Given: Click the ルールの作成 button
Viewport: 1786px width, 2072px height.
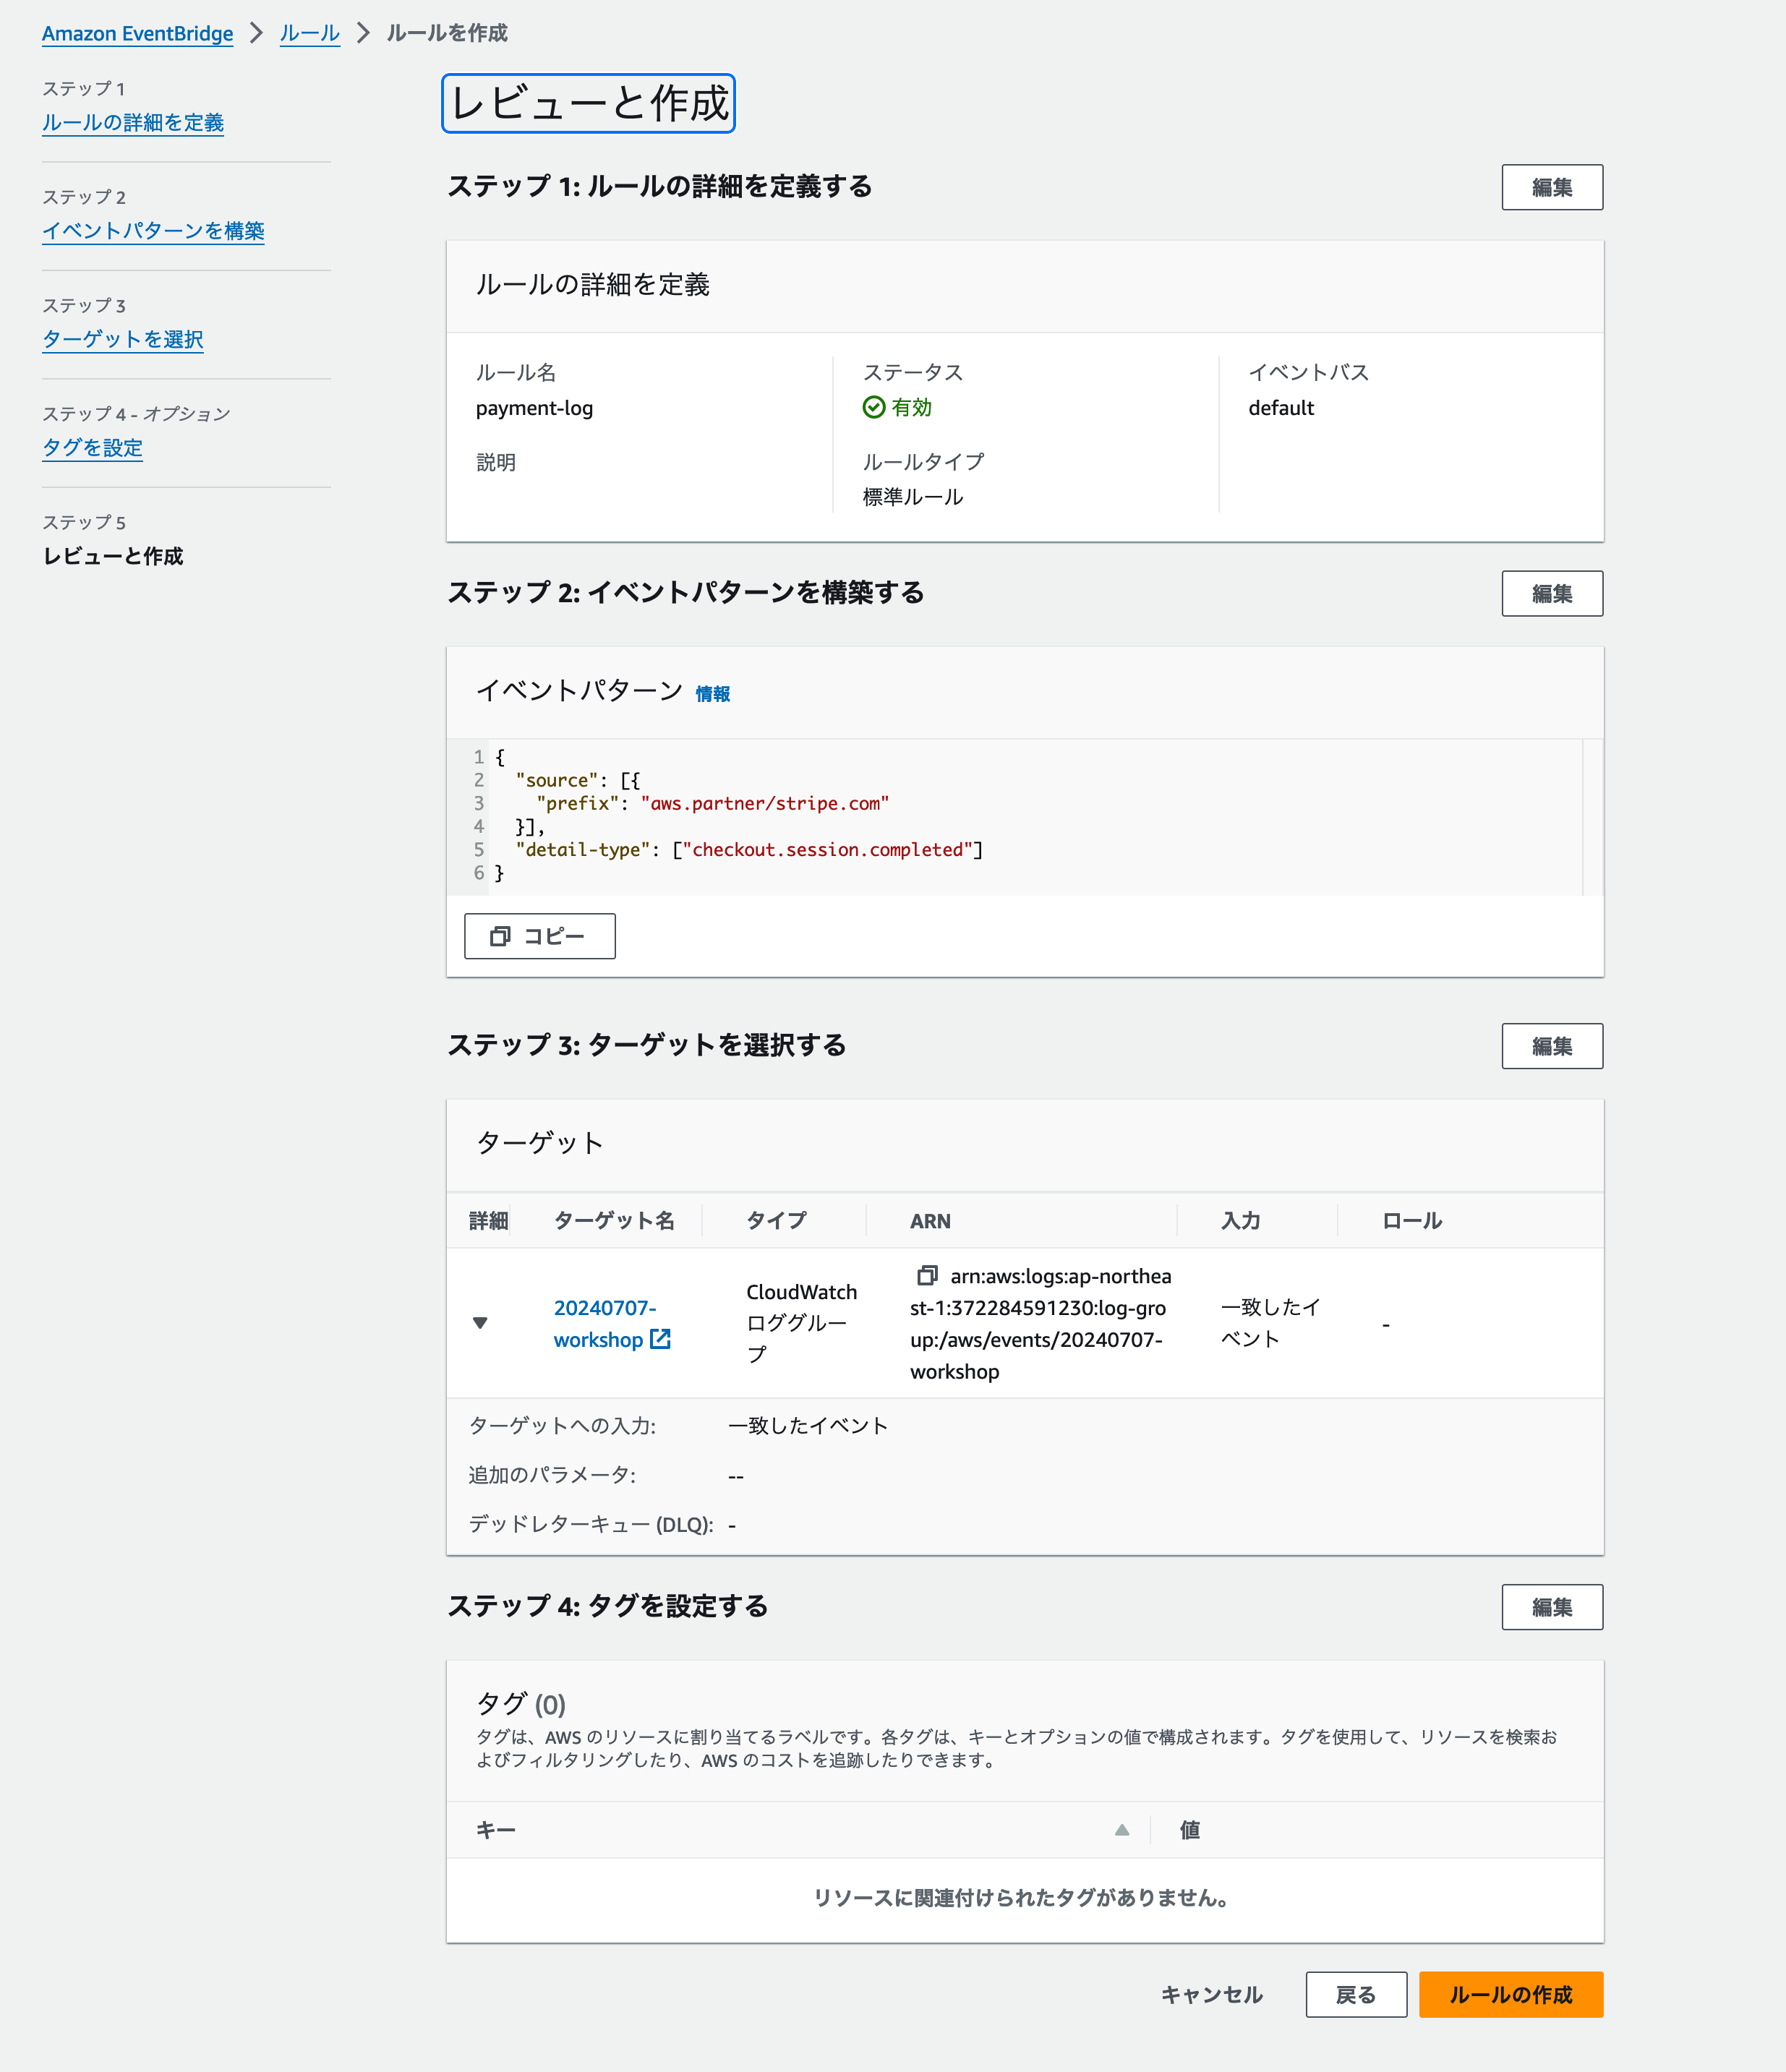Looking at the screenshot, I should coord(1510,1994).
